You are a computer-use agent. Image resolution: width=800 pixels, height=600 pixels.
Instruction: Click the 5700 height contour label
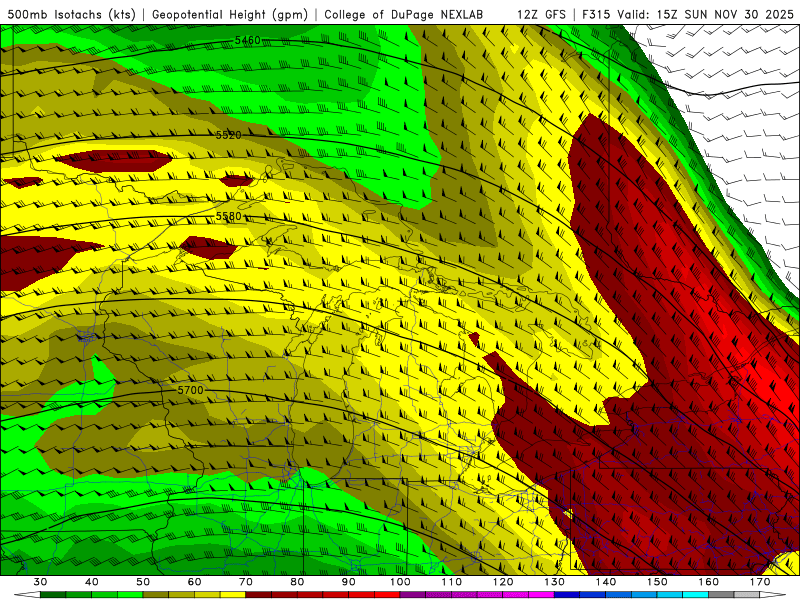190,390
